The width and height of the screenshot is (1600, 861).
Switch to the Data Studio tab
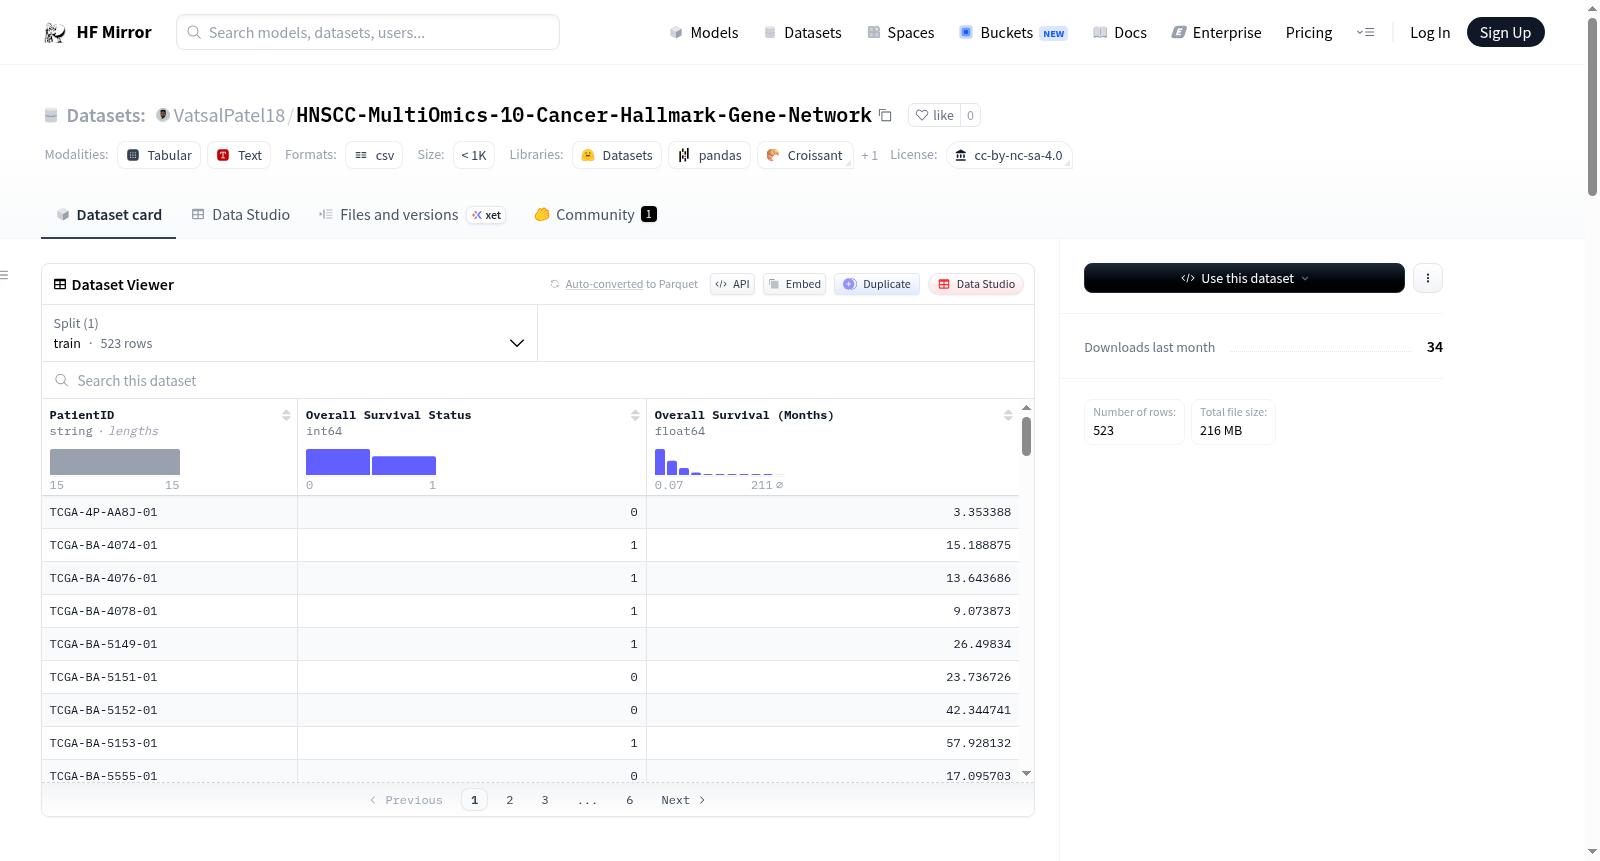pyautogui.click(x=241, y=215)
